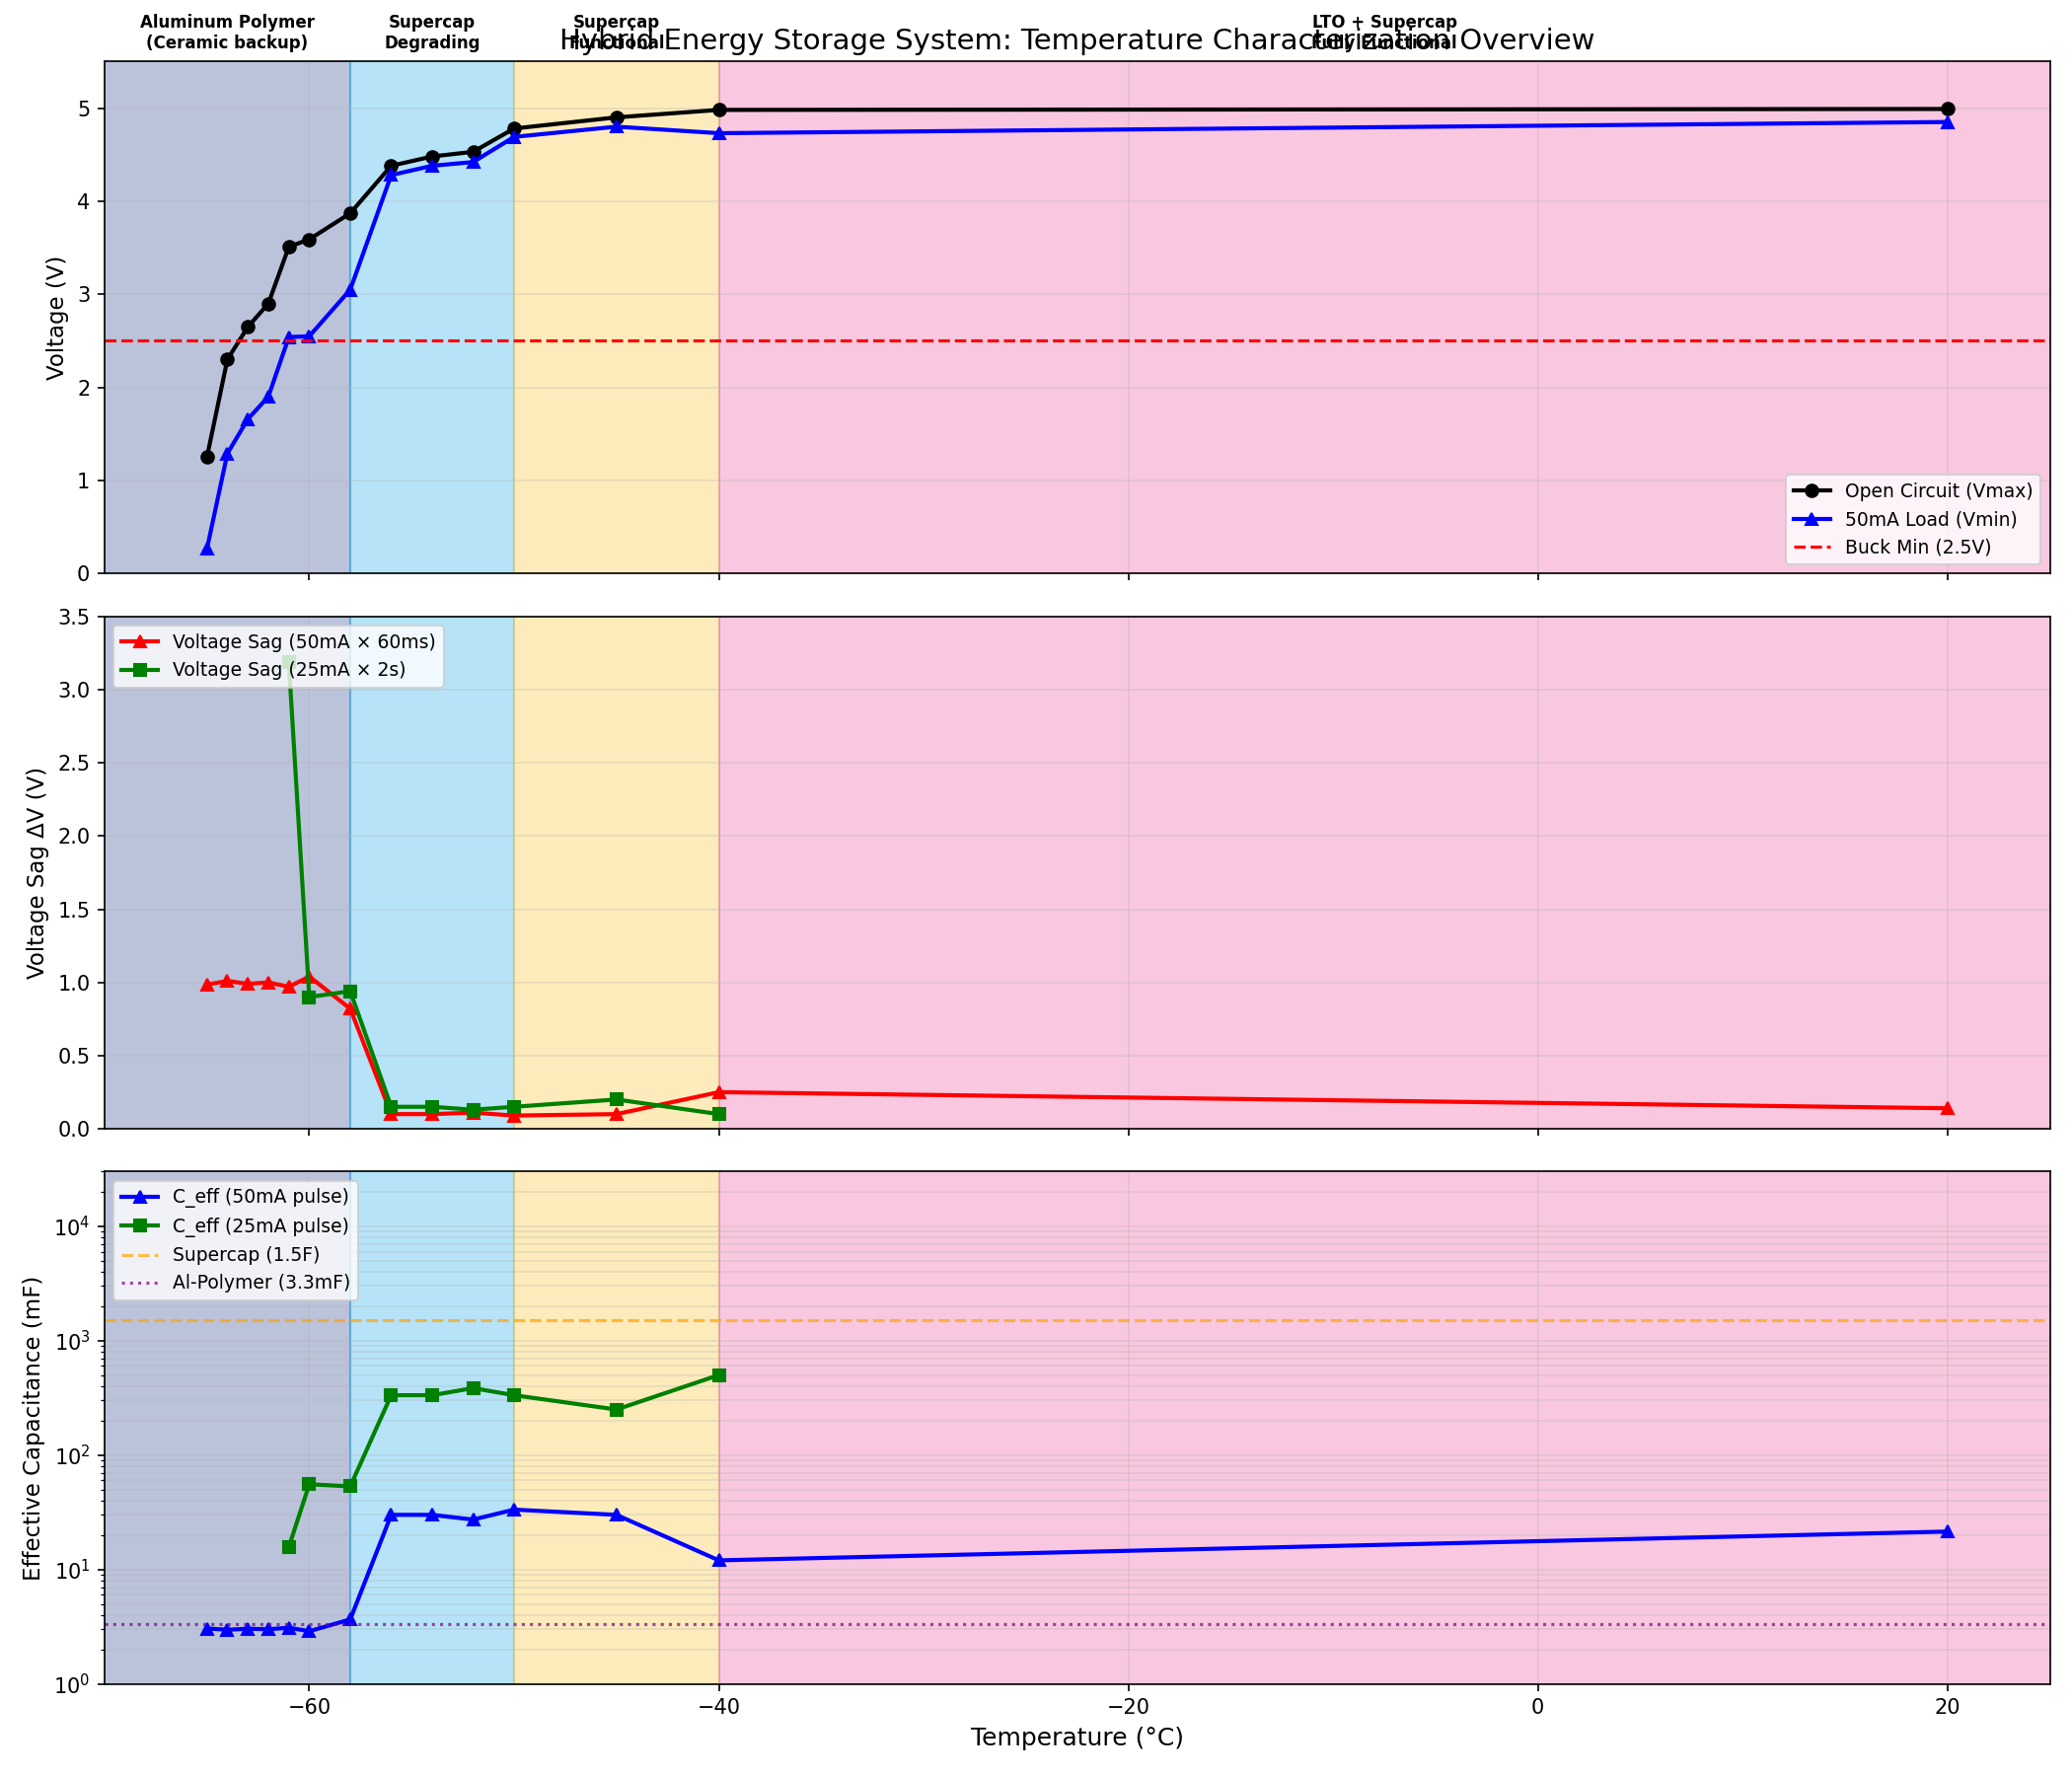Select the Temperature (°C) axis label

[1077, 1737]
